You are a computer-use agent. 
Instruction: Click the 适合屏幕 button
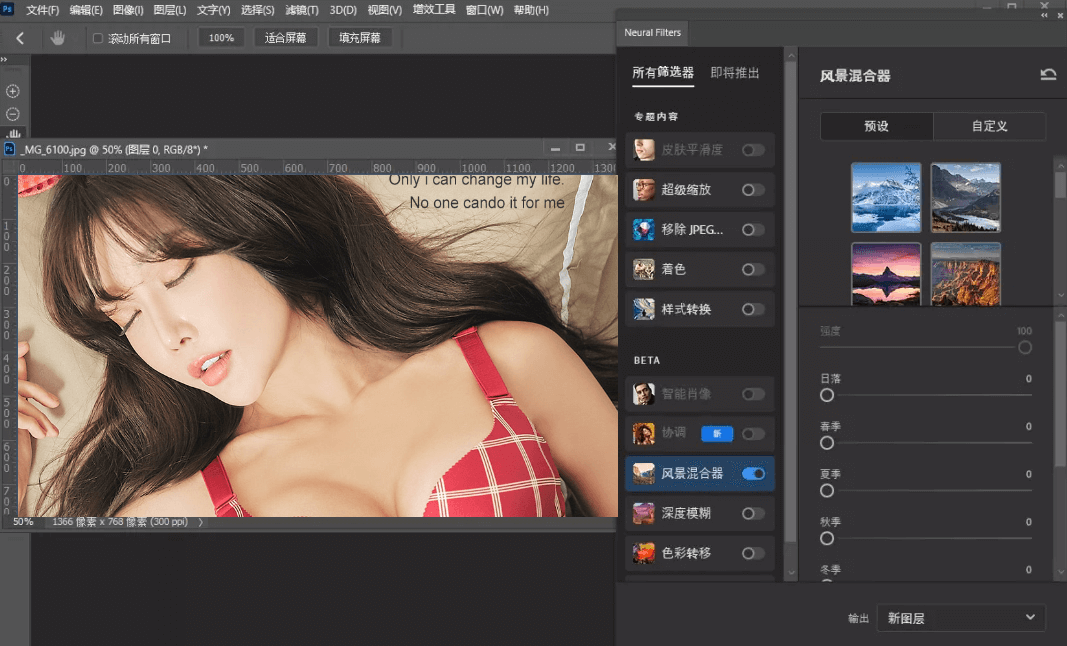(285, 36)
